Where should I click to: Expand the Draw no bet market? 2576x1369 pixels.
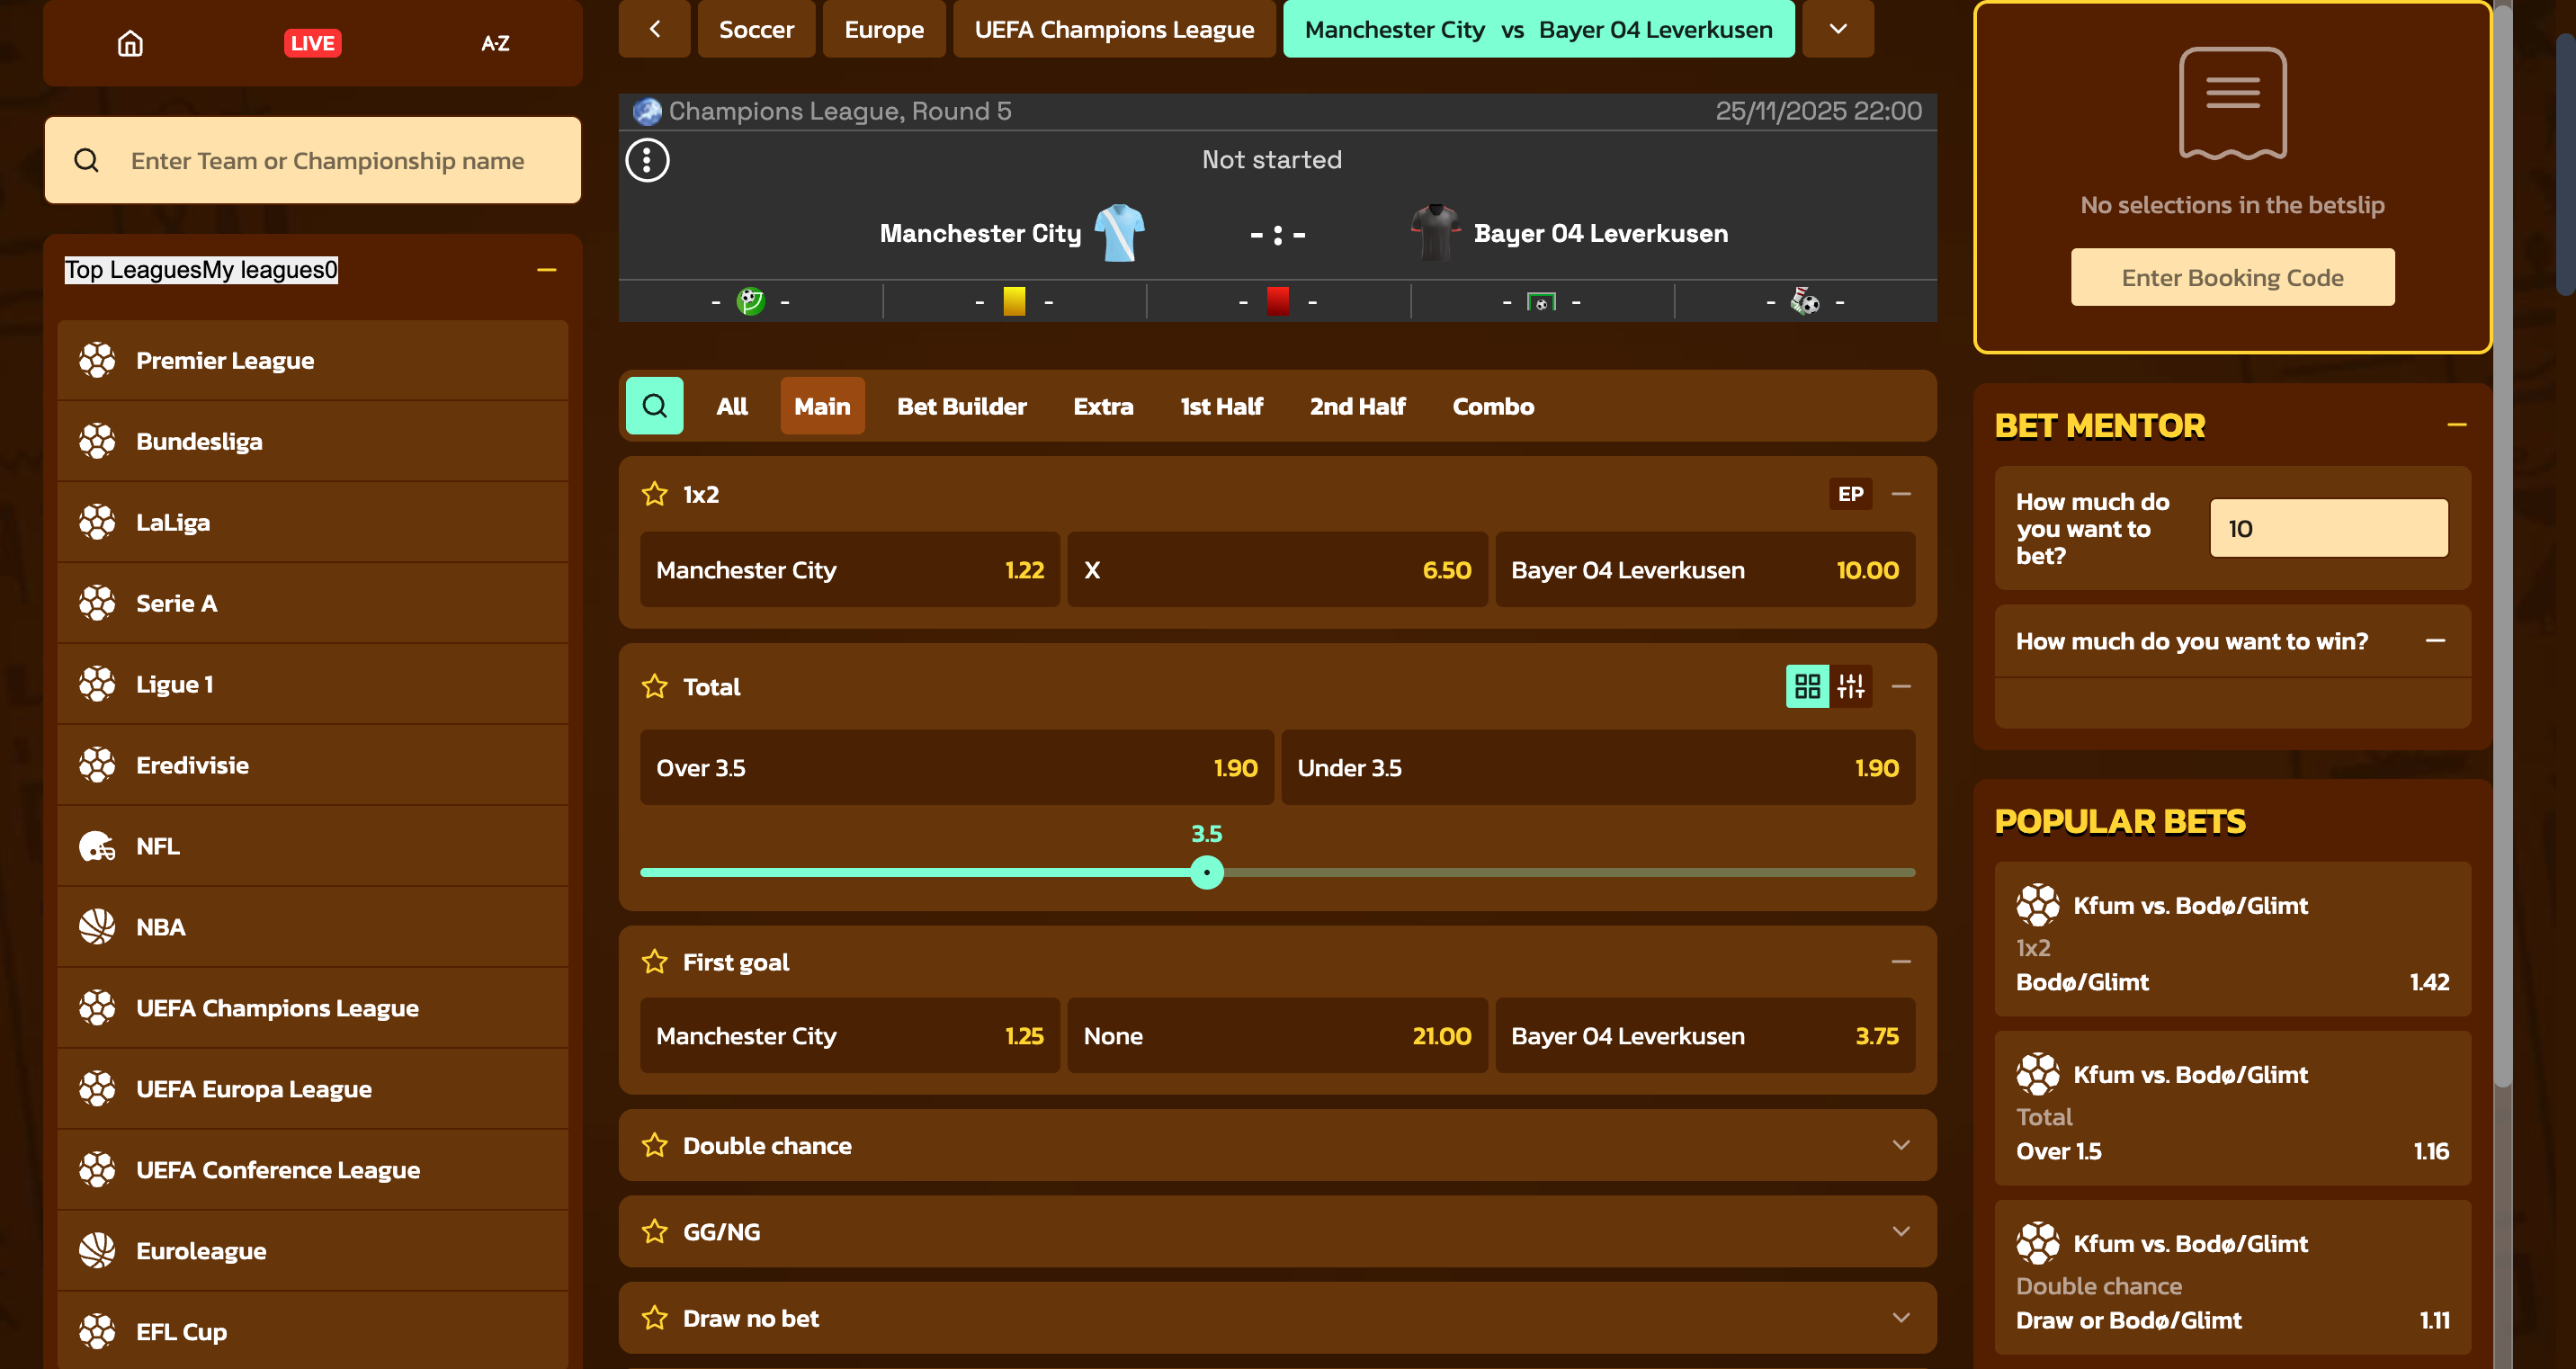click(x=1901, y=1318)
